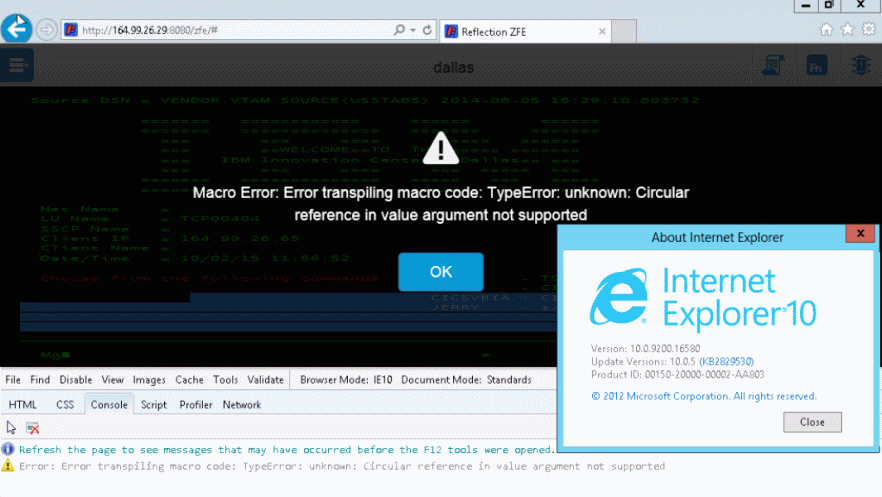This screenshot has width=882, height=497.
Task: Click the Refresh page icon
Action: pyautogui.click(x=428, y=30)
